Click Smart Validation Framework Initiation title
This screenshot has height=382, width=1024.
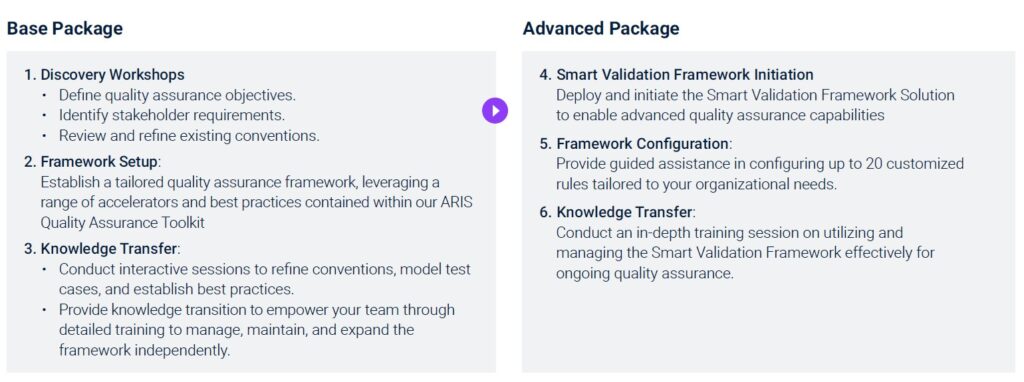(x=677, y=74)
